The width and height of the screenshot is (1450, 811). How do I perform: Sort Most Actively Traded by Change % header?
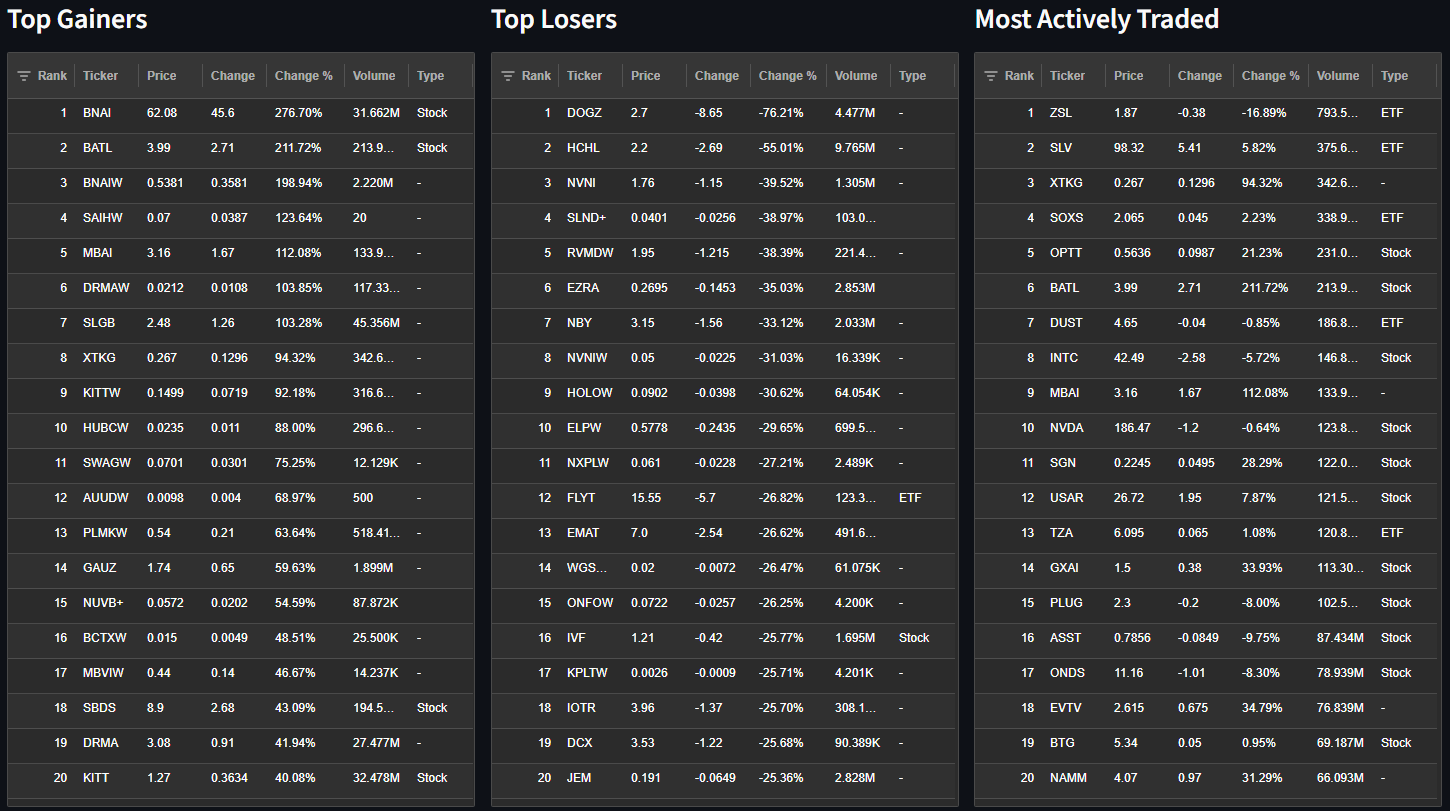click(1271, 76)
